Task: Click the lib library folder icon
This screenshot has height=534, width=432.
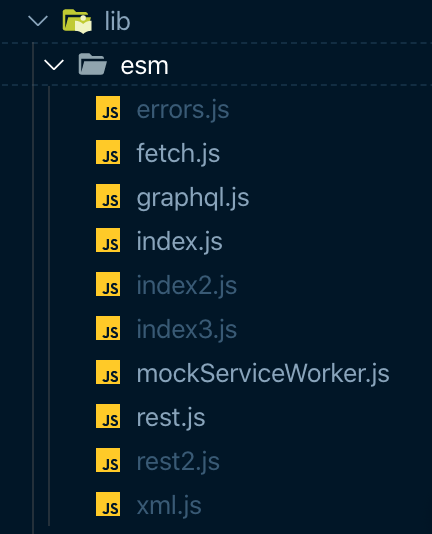Action: (x=77, y=21)
